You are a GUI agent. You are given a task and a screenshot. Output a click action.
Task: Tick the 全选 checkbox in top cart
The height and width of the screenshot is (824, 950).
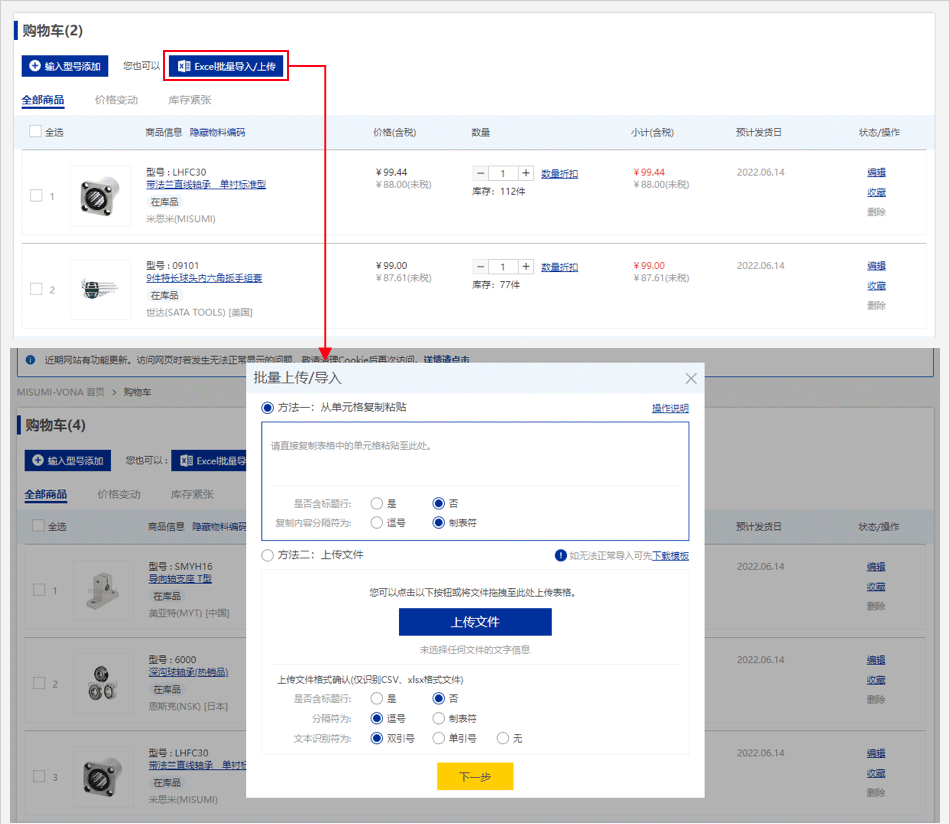click(36, 132)
